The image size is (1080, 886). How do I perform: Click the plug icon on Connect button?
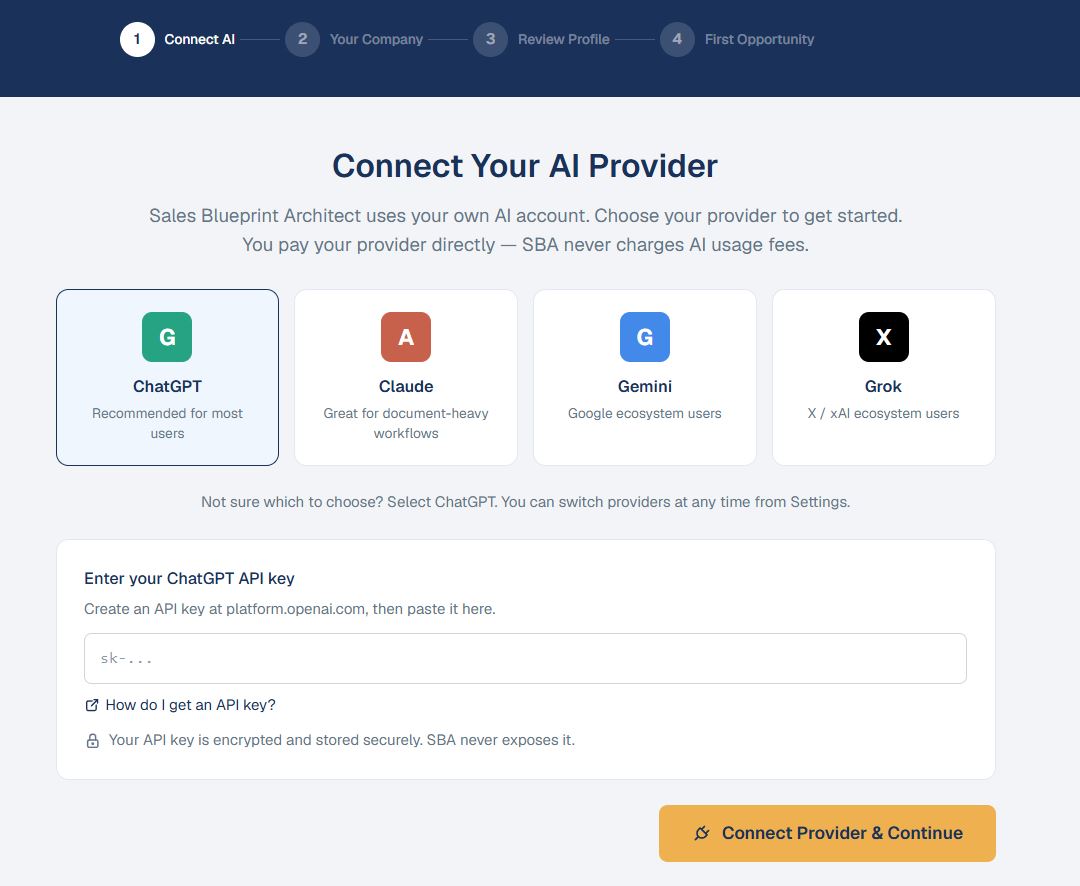pos(702,833)
